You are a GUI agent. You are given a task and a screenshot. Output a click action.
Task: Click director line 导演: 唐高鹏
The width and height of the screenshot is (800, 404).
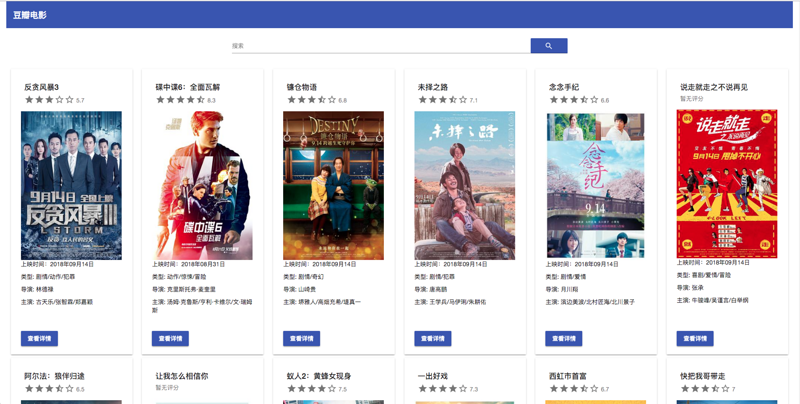point(431,289)
